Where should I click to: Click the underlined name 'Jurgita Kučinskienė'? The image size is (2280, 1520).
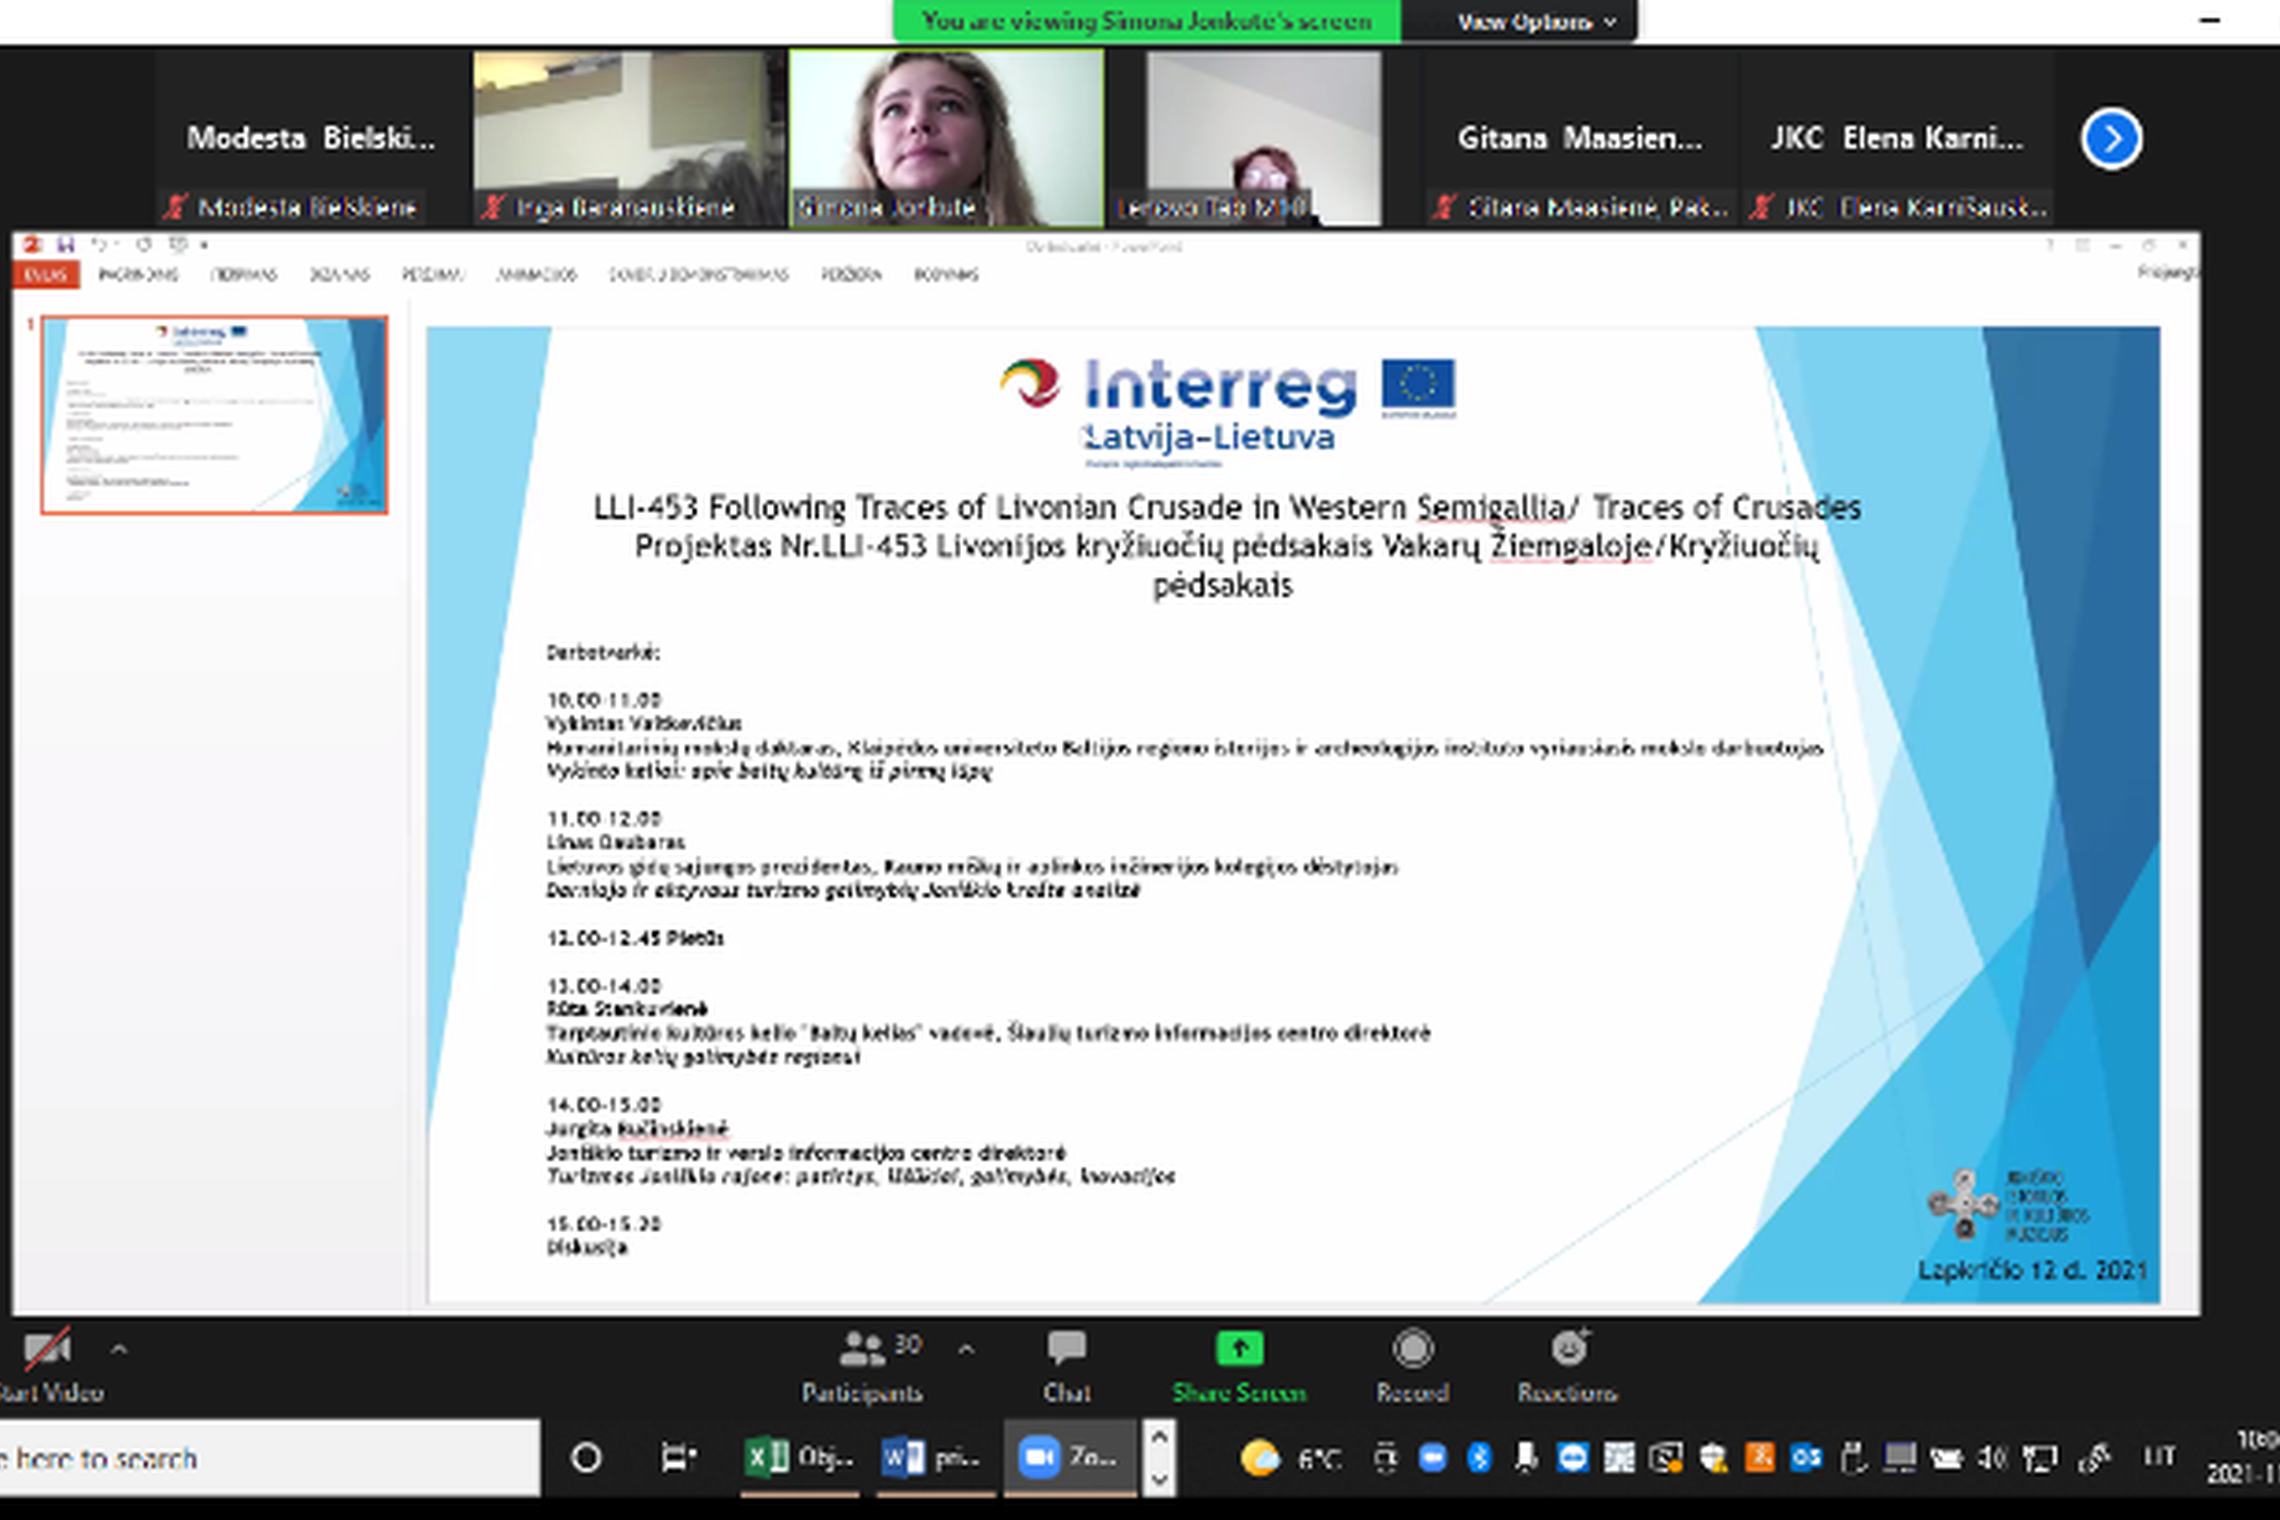click(x=637, y=1129)
